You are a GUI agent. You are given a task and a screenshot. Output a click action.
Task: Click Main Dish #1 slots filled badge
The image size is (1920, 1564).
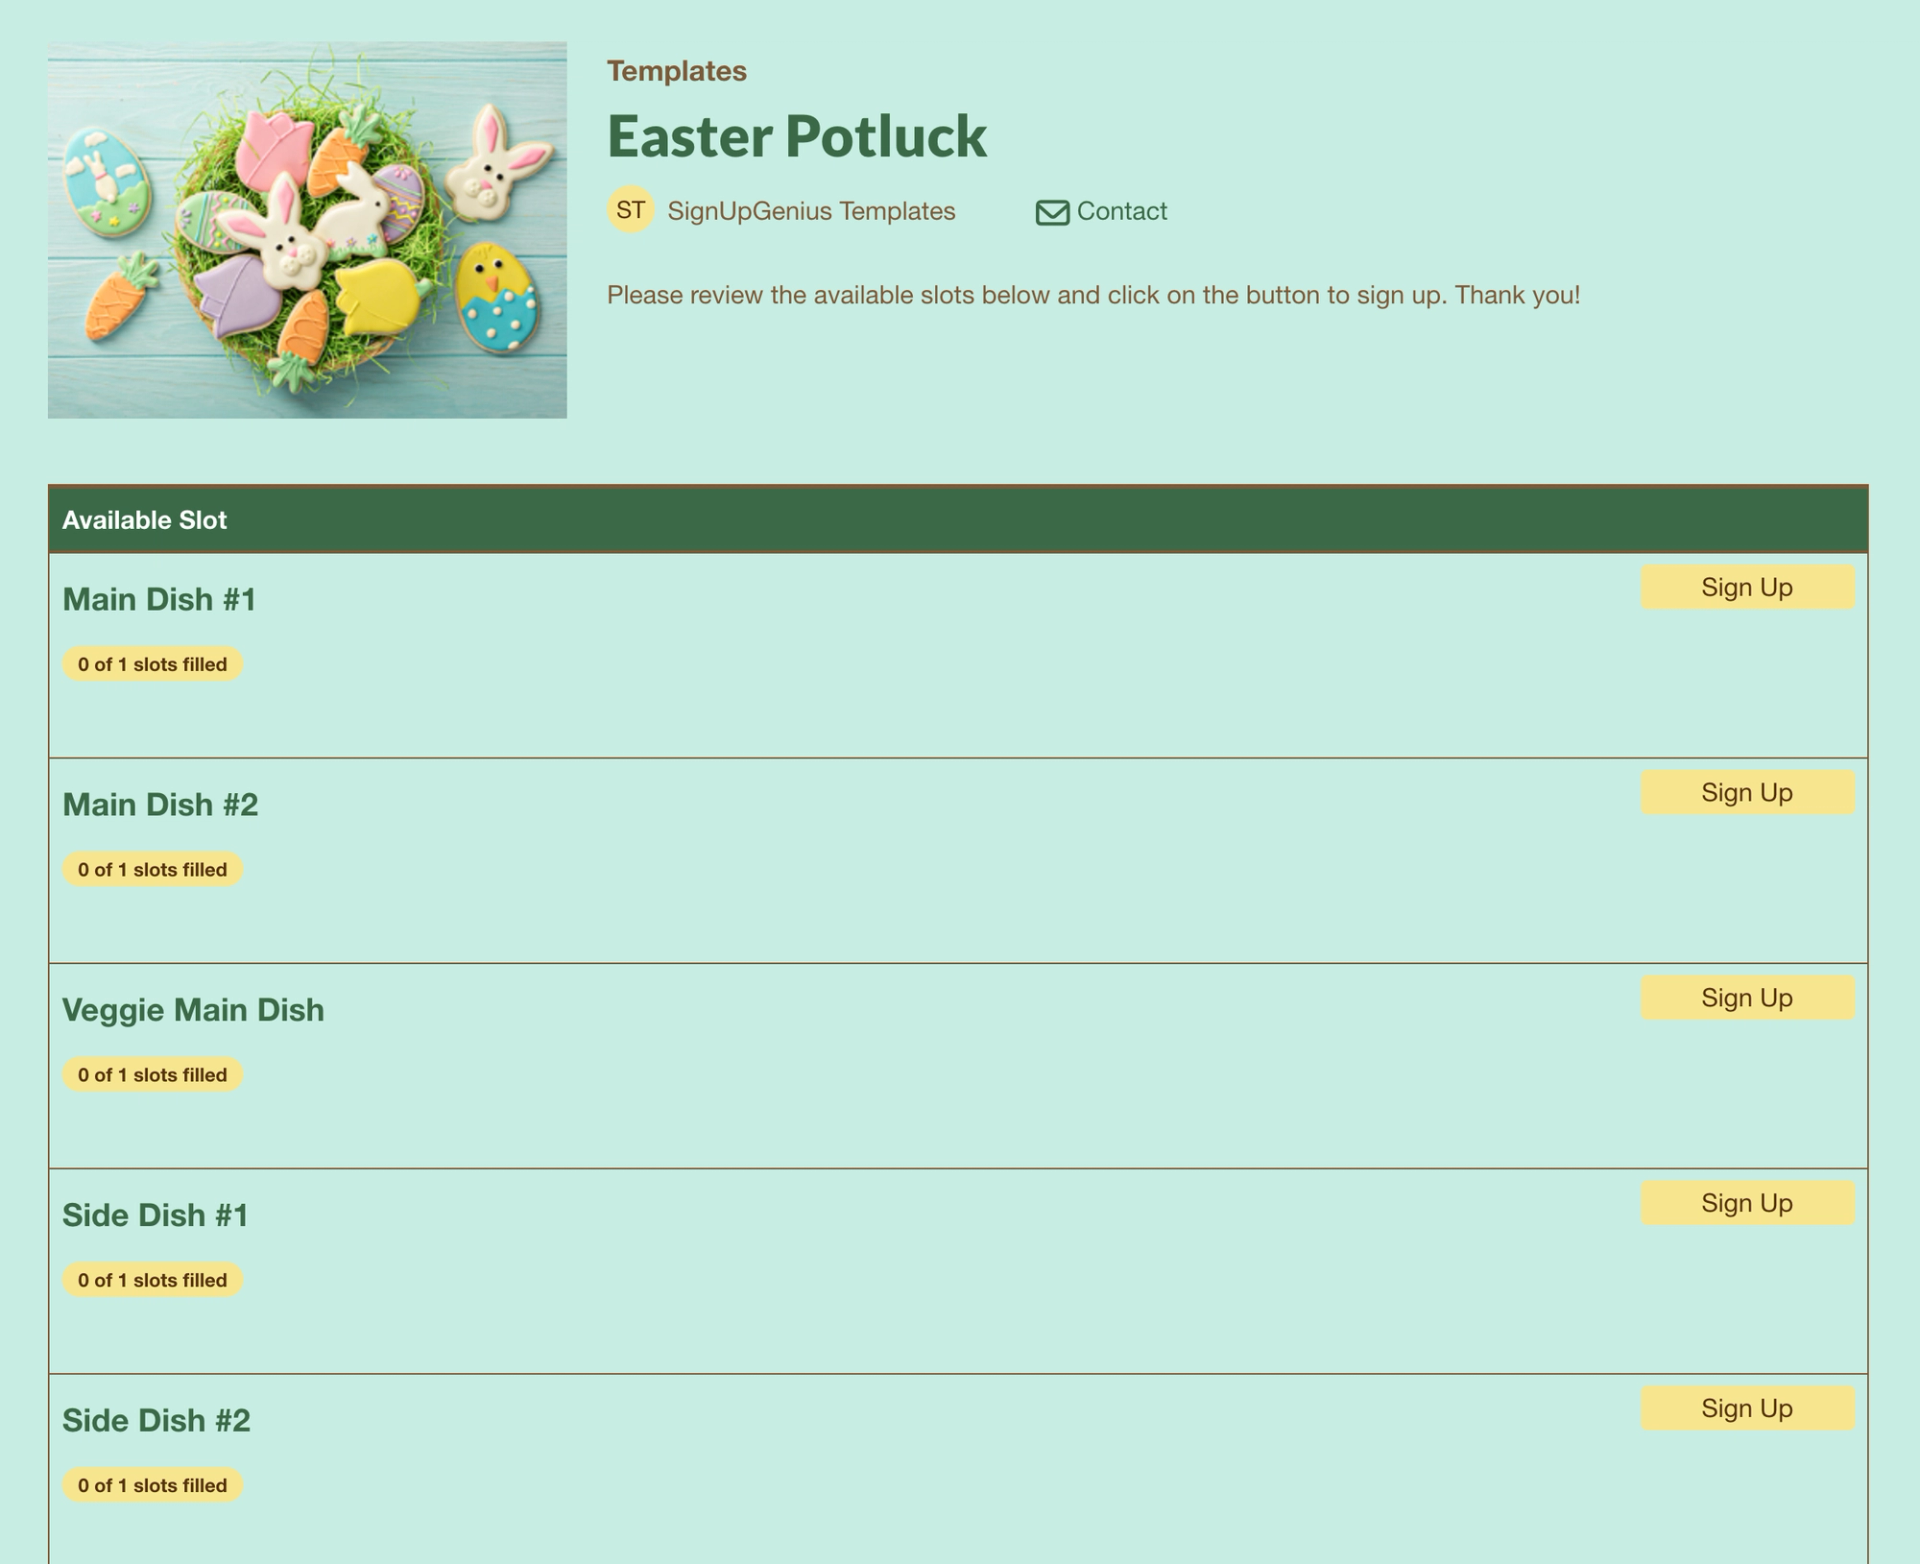pyautogui.click(x=153, y=664)
